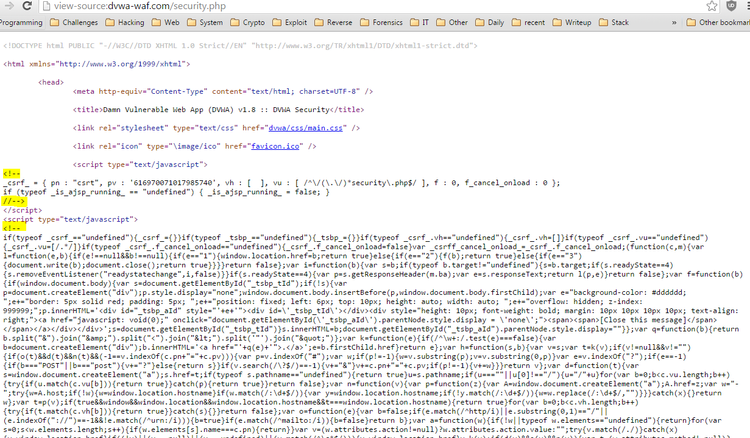Open the Web bookmarks folder
Image resolution: width=750 pixels, height=438 pixels.
pyautogui.click(x=165, y=22)
